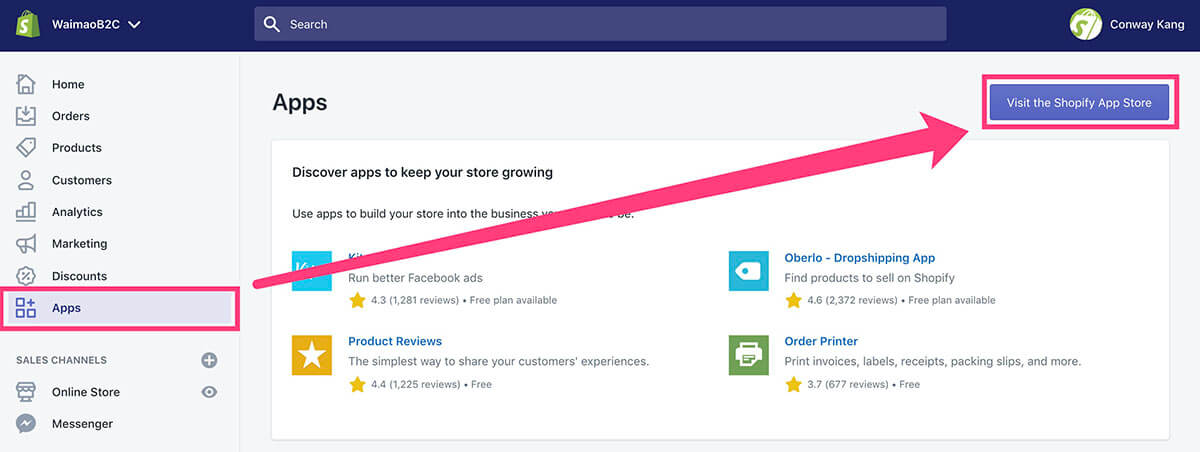Click the Products tag icon
1200x452 pixels.
pyautogui.click(x=26, y=148)
